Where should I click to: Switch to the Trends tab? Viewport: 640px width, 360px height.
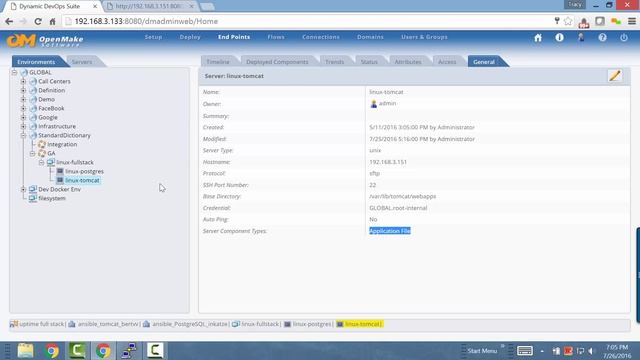(334, 62)
